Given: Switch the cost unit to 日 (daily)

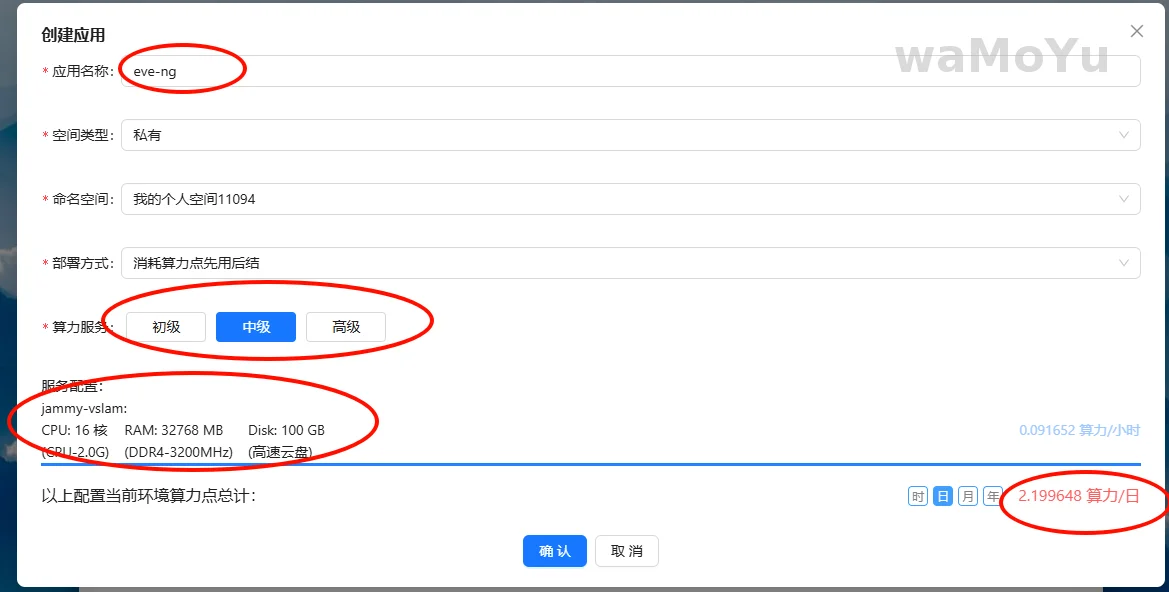Looking at the screenshot, I should click(x=943, y=496).
